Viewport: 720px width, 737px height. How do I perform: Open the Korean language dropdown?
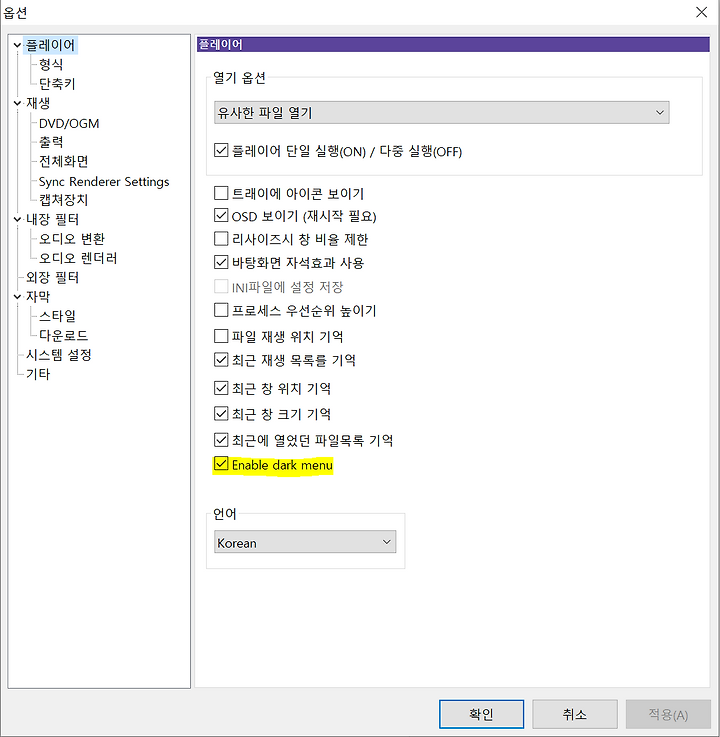click(x=305, y=542)
